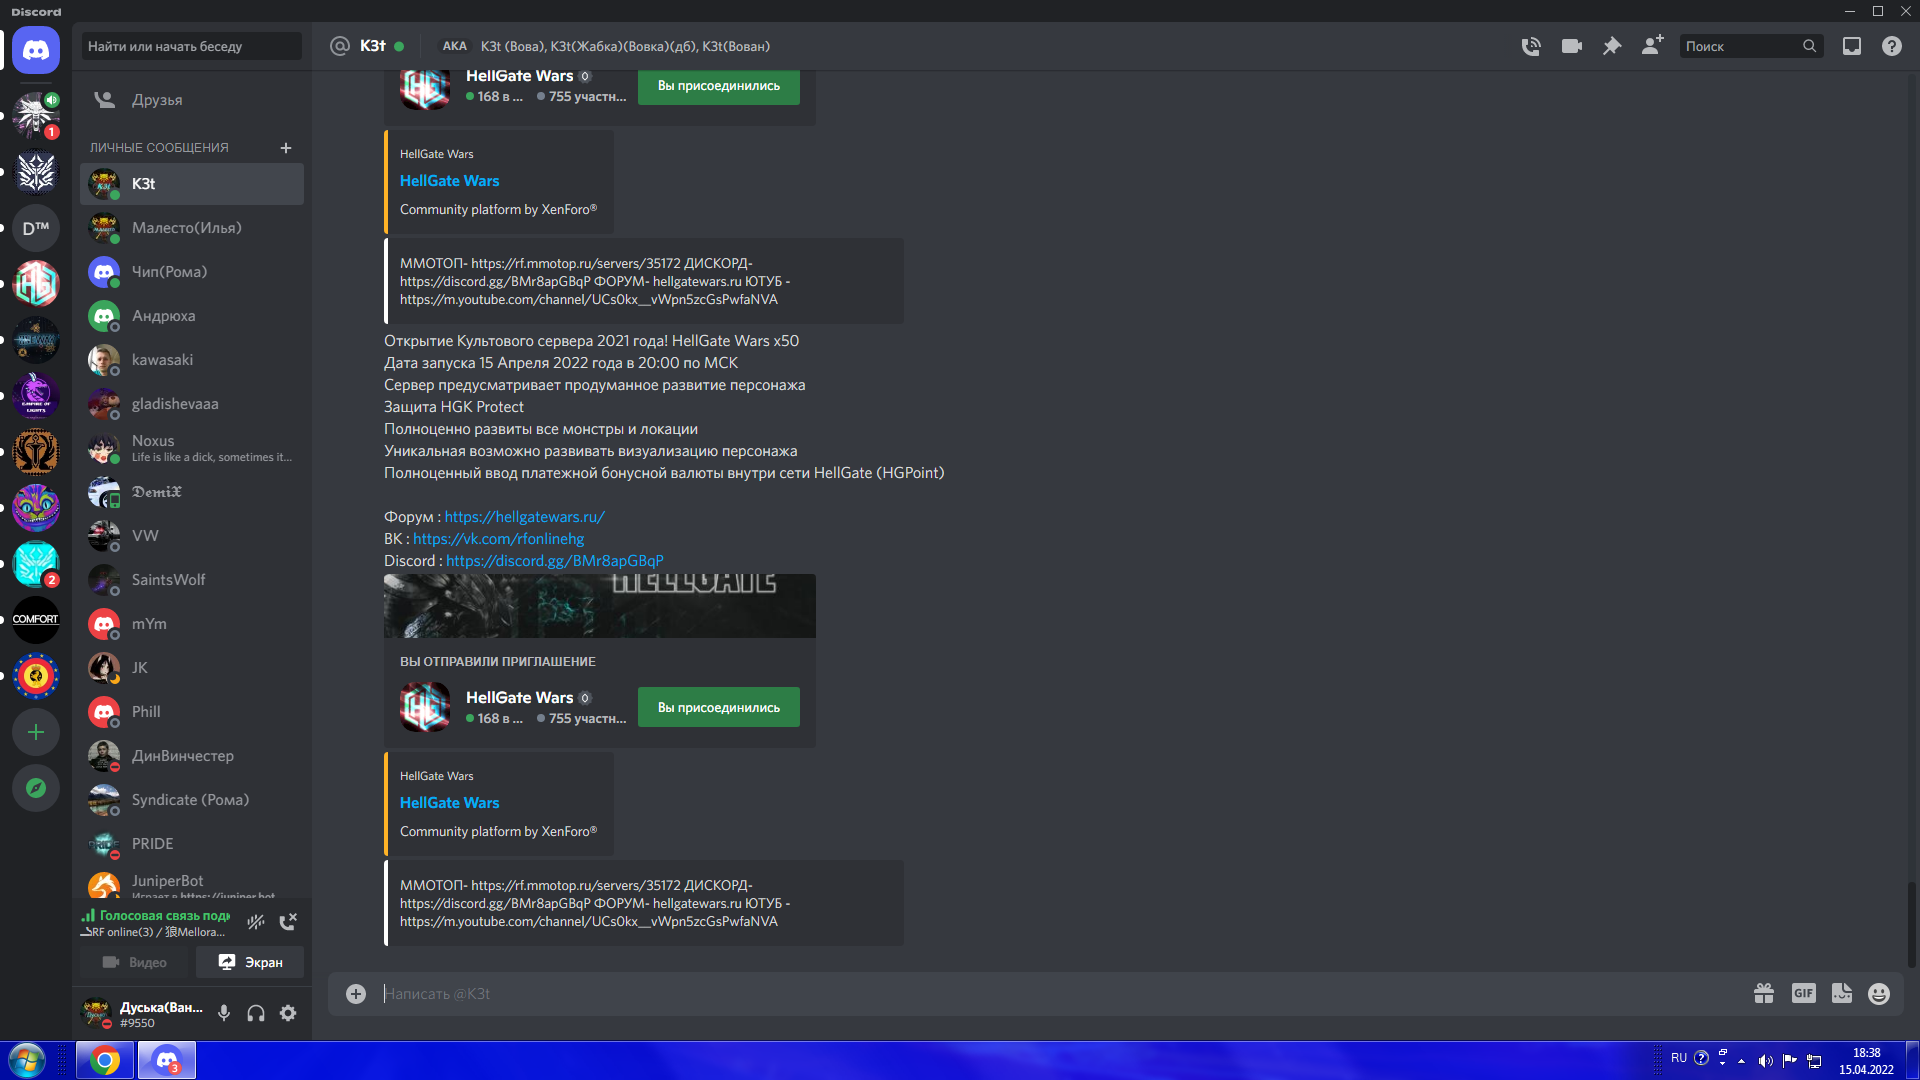Open chat with Малесто(Илья)
This screenshot has height=1080, width=1920.
[x=192, y=228]
